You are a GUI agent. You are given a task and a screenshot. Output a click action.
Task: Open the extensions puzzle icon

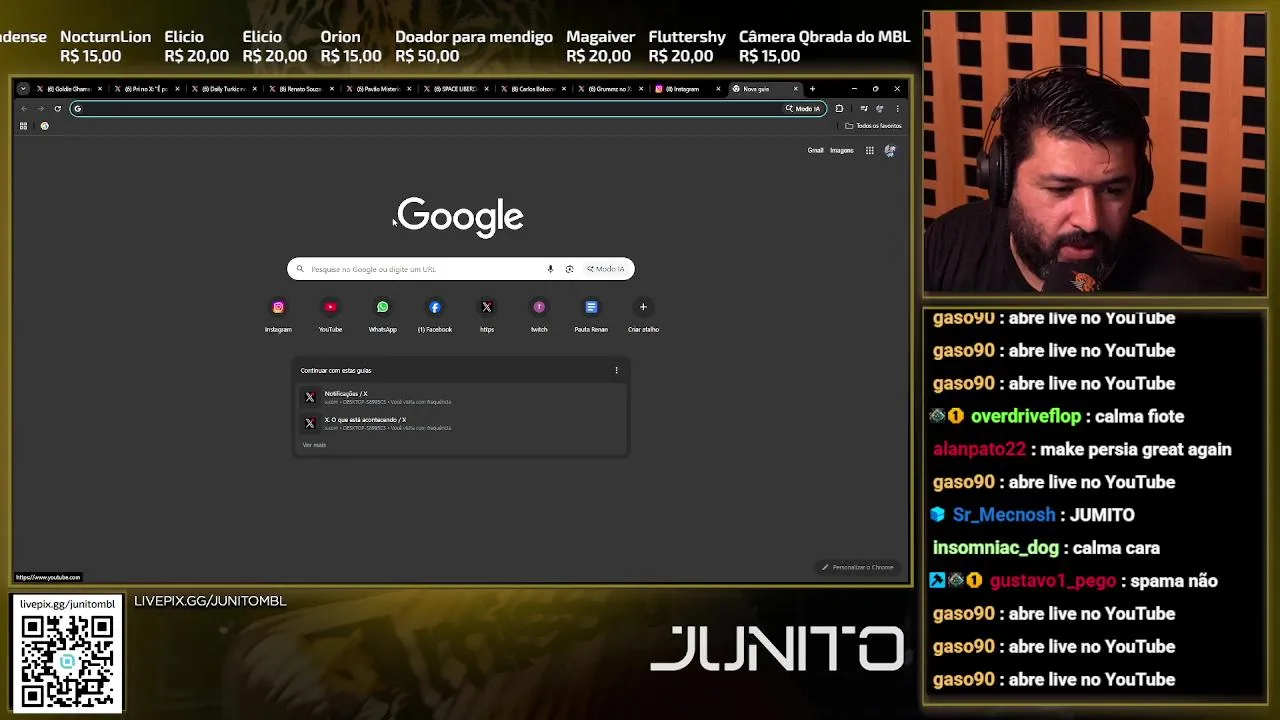pos(839,108)
